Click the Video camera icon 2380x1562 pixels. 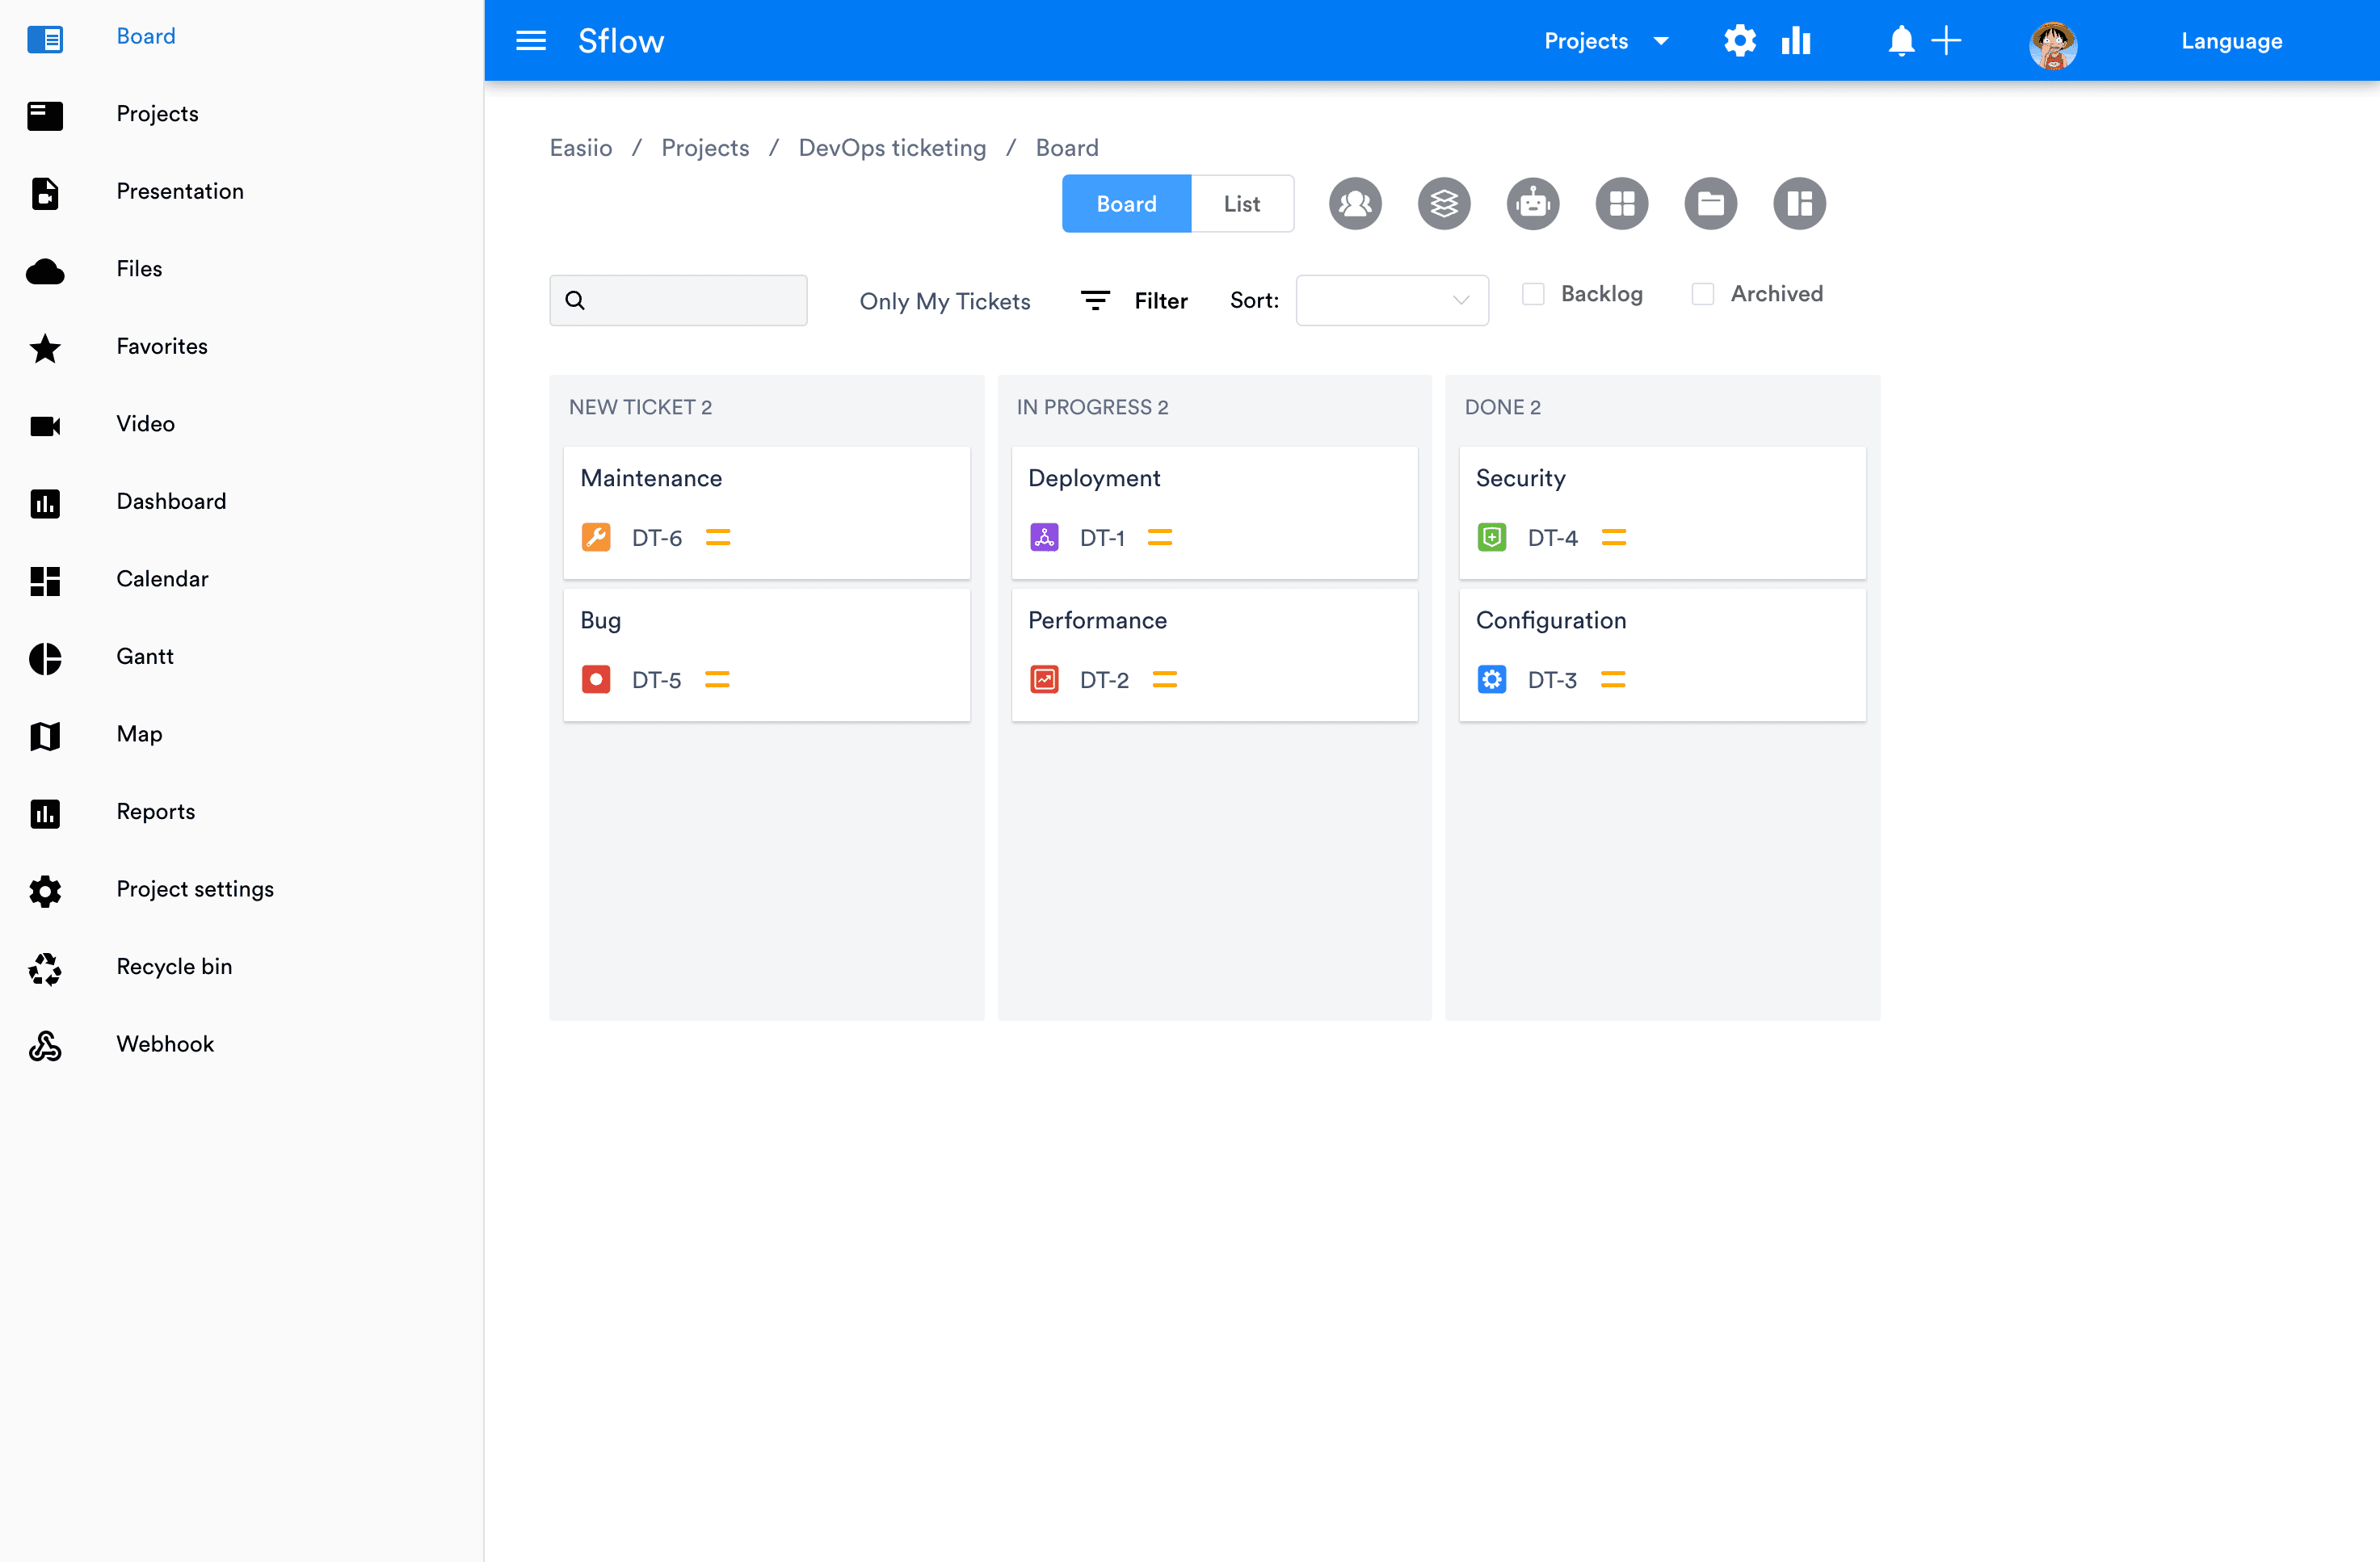45,426
